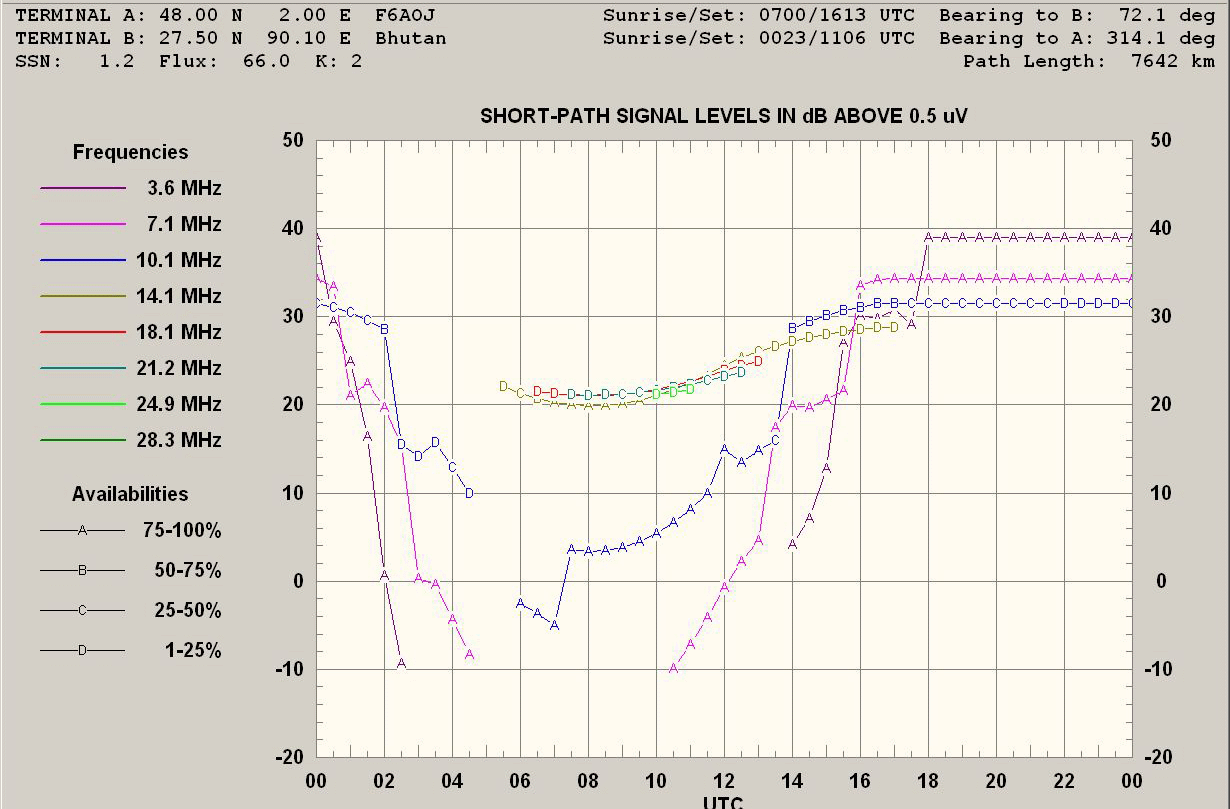Click the Frequencies legend heading
Viewport: 1230px width, 809px height.
coord(130,152)
